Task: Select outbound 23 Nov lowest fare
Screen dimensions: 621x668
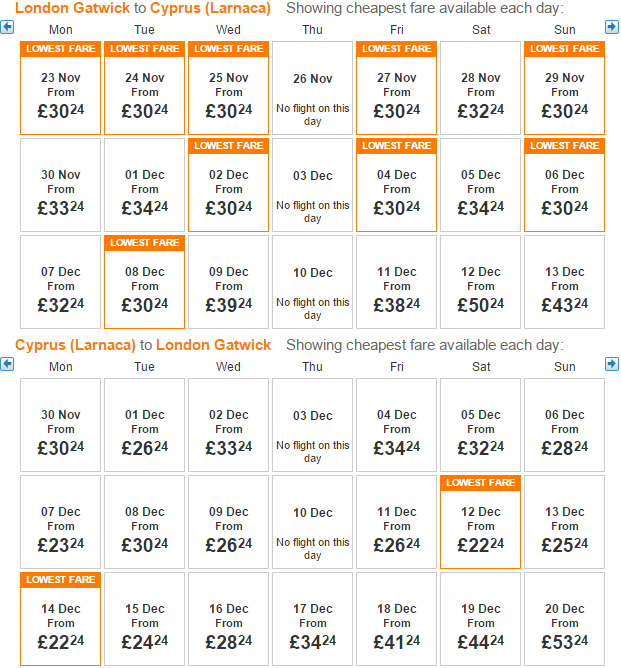Action: pyautogui.click(x=60, y=88)
